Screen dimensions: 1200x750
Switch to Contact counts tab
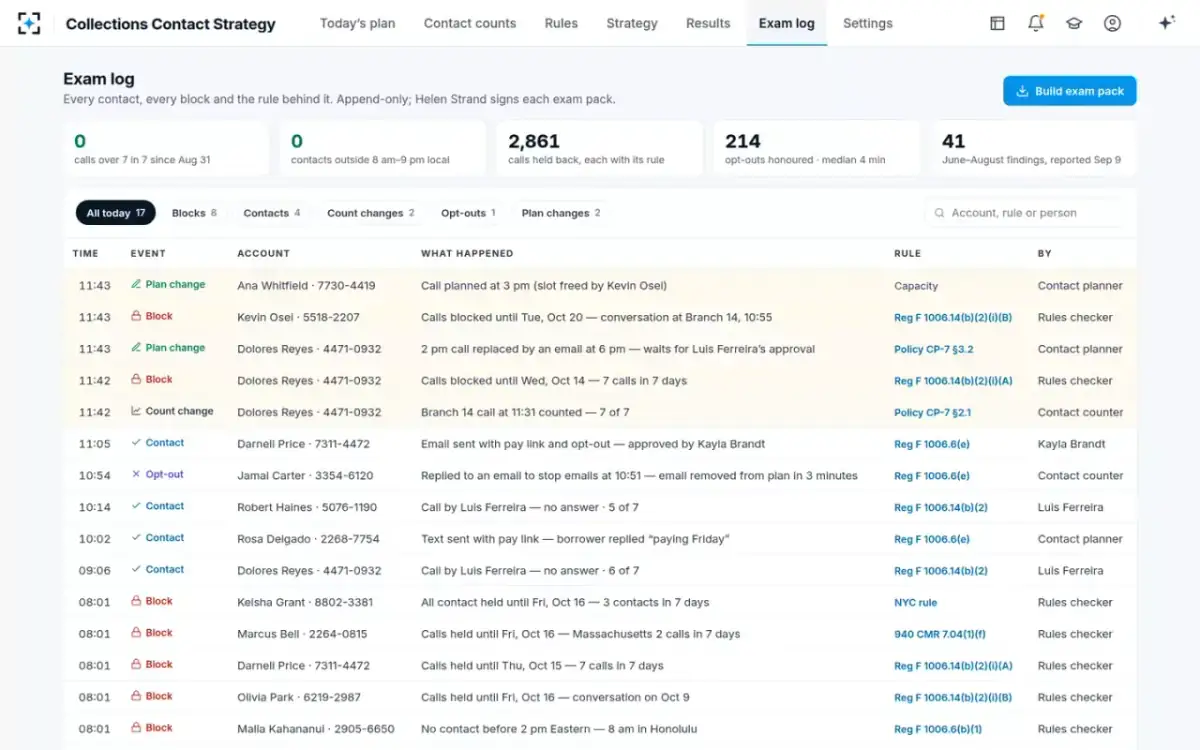click(470, 23)
